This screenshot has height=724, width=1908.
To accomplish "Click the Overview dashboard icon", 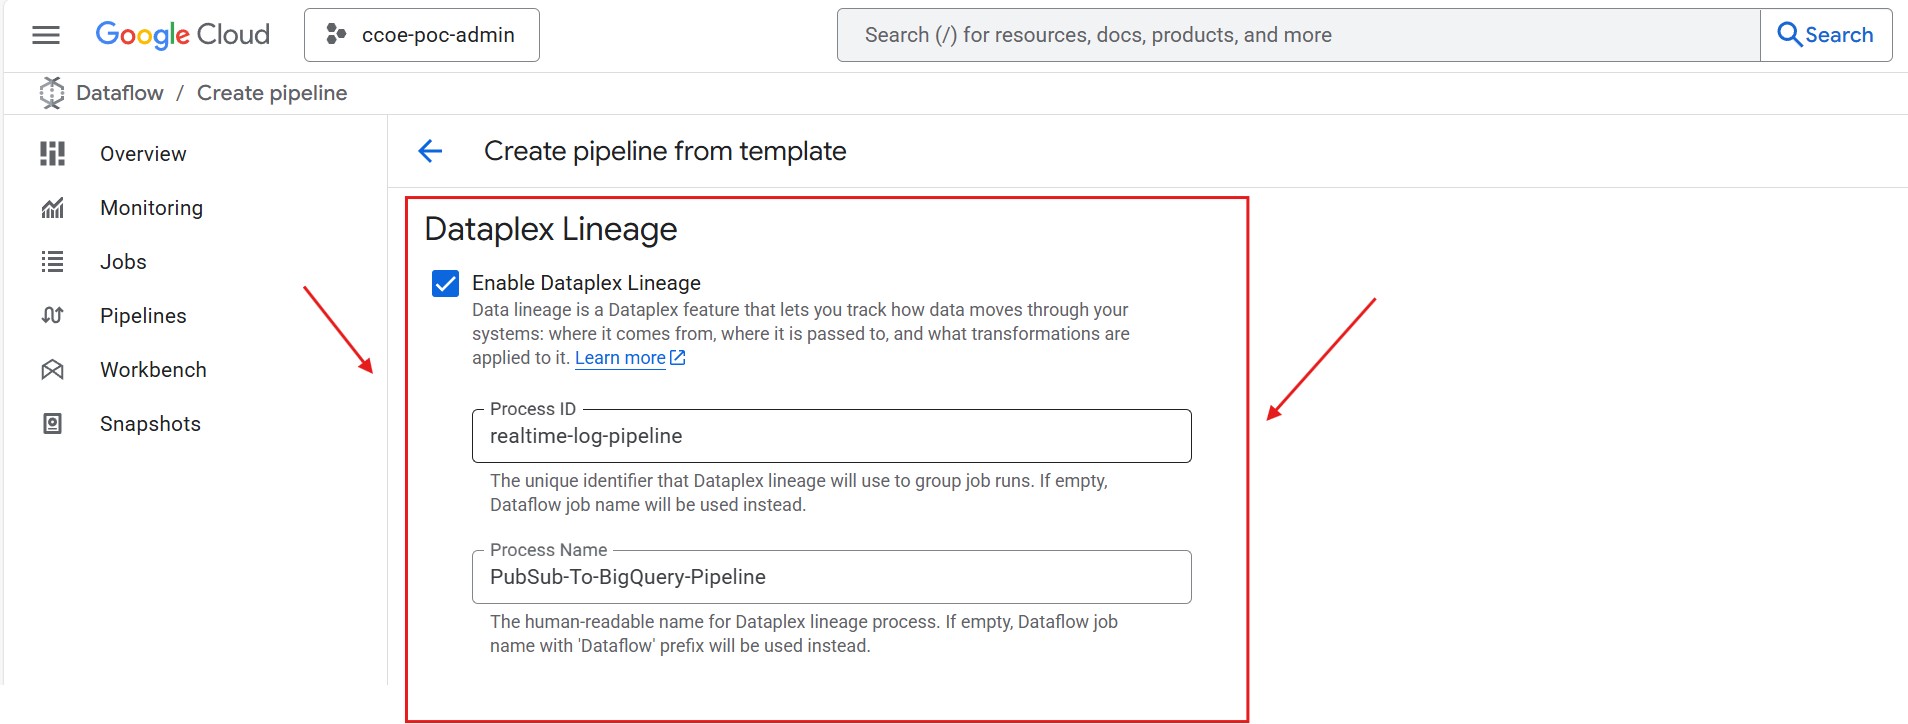I will pos(52,154).
